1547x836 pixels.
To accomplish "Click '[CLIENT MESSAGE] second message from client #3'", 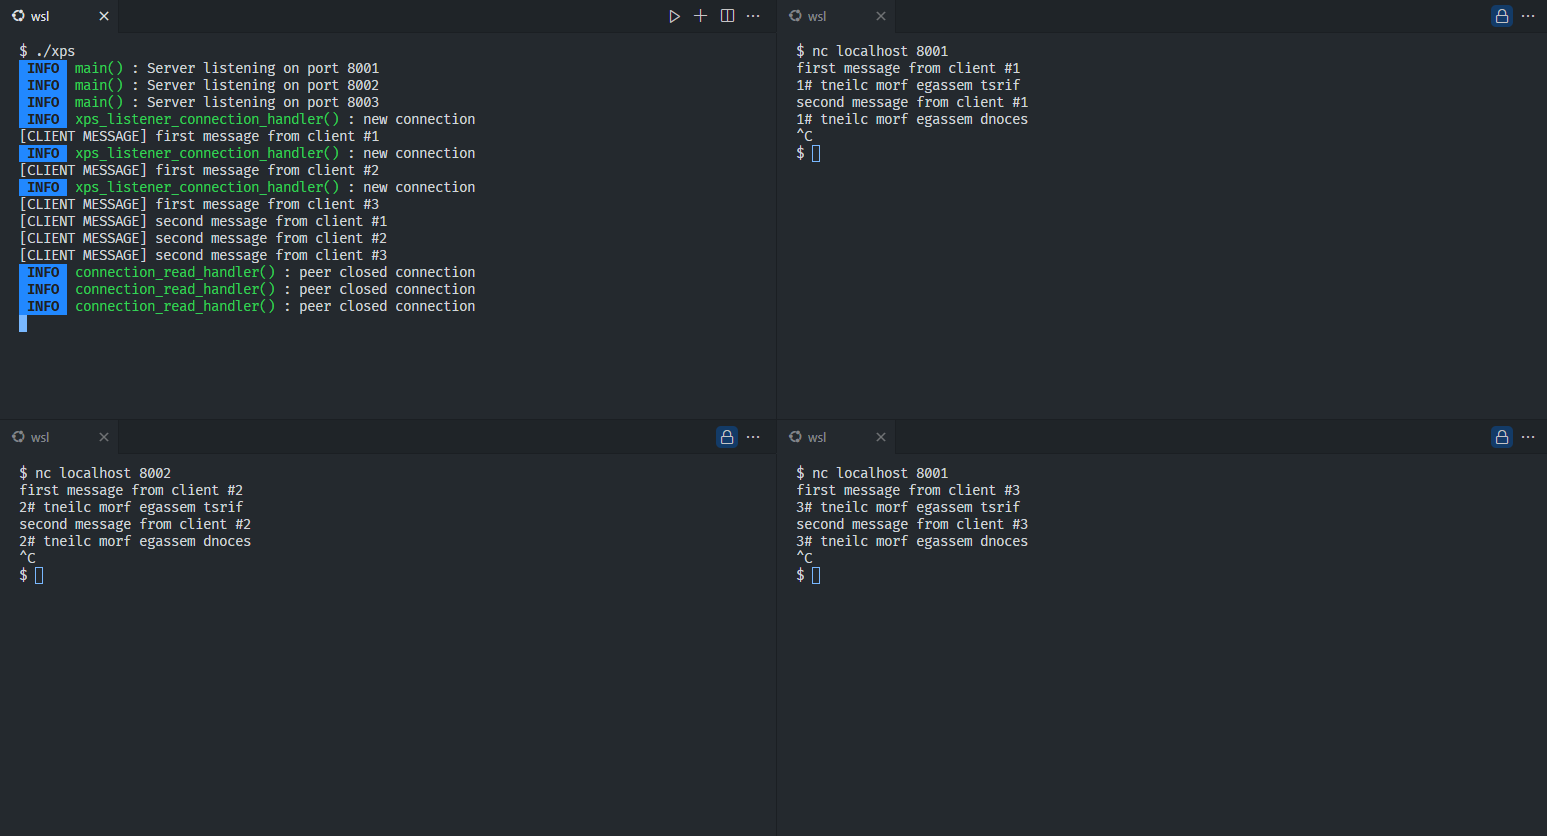I will (203, 255).
